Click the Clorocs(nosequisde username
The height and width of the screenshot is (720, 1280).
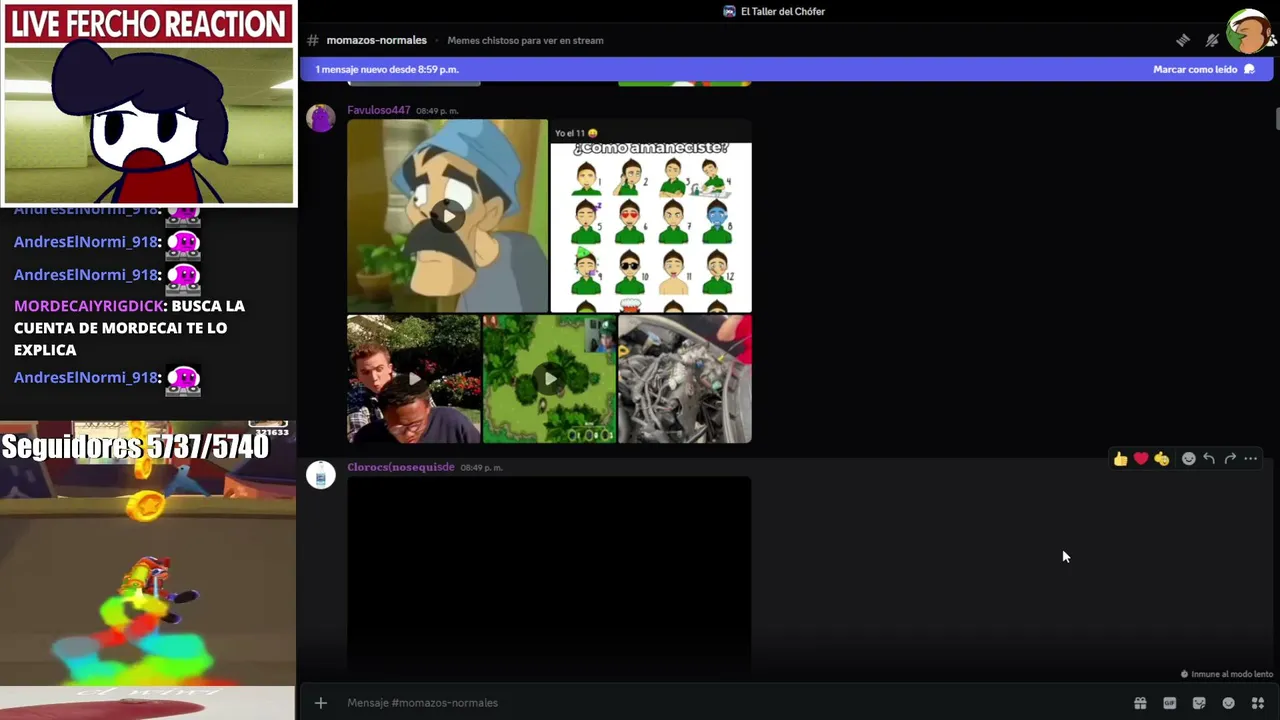click(401, 467)
